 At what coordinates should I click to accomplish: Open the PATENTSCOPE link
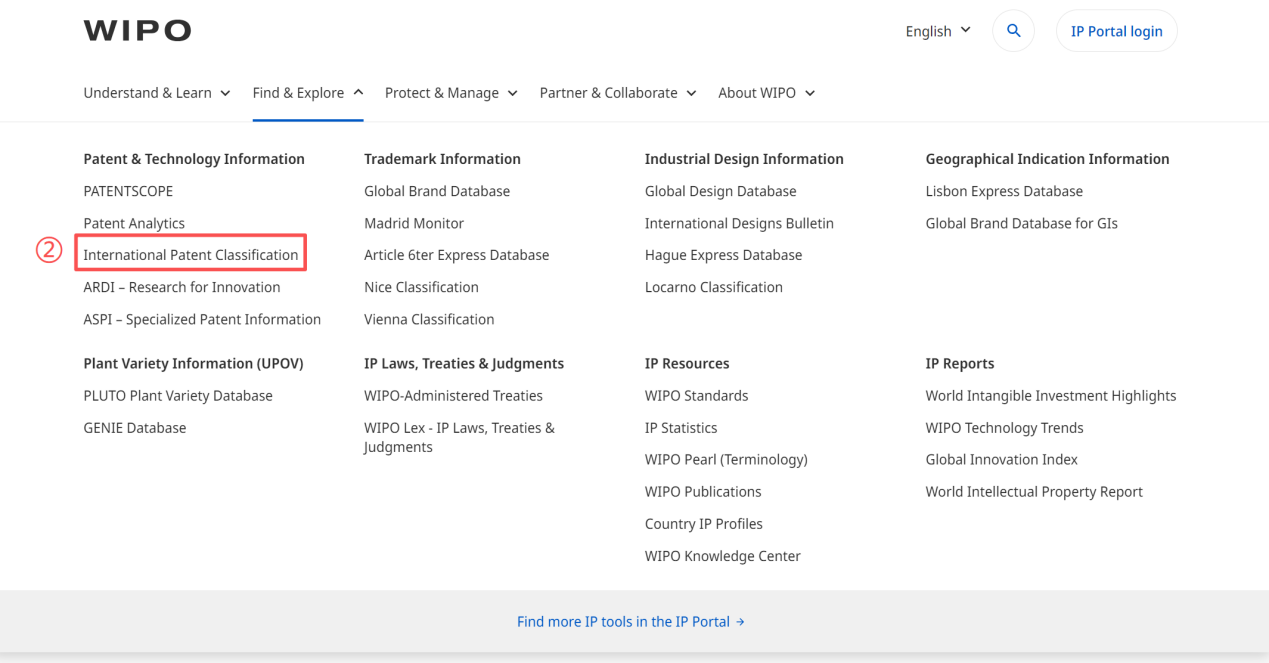pyautogui.click(x=128, y=191)
